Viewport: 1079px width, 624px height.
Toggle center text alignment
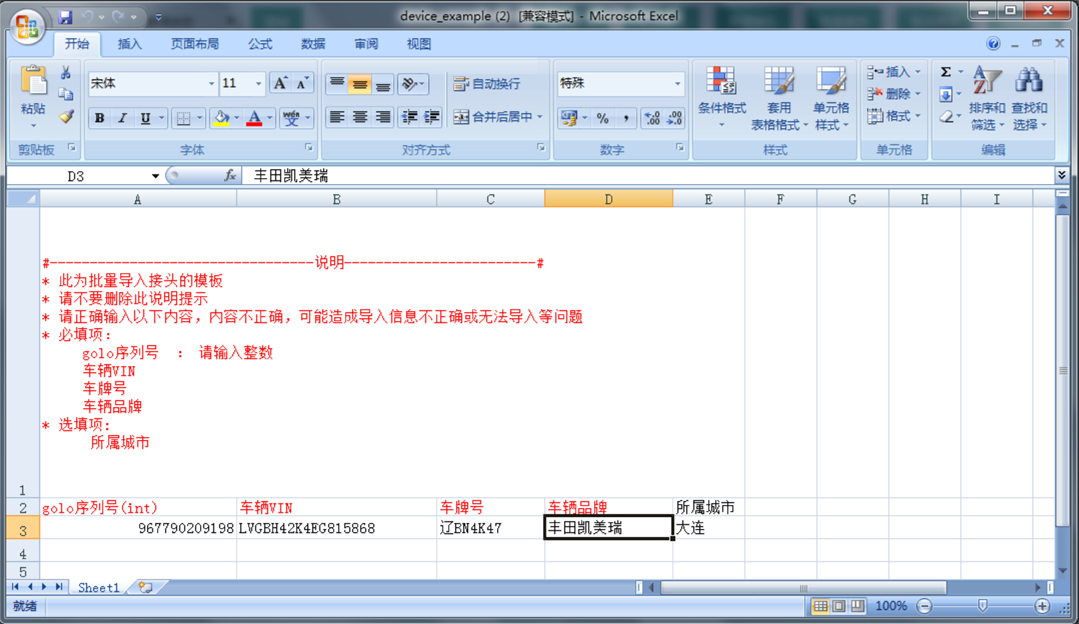click(x=359, y=117)
